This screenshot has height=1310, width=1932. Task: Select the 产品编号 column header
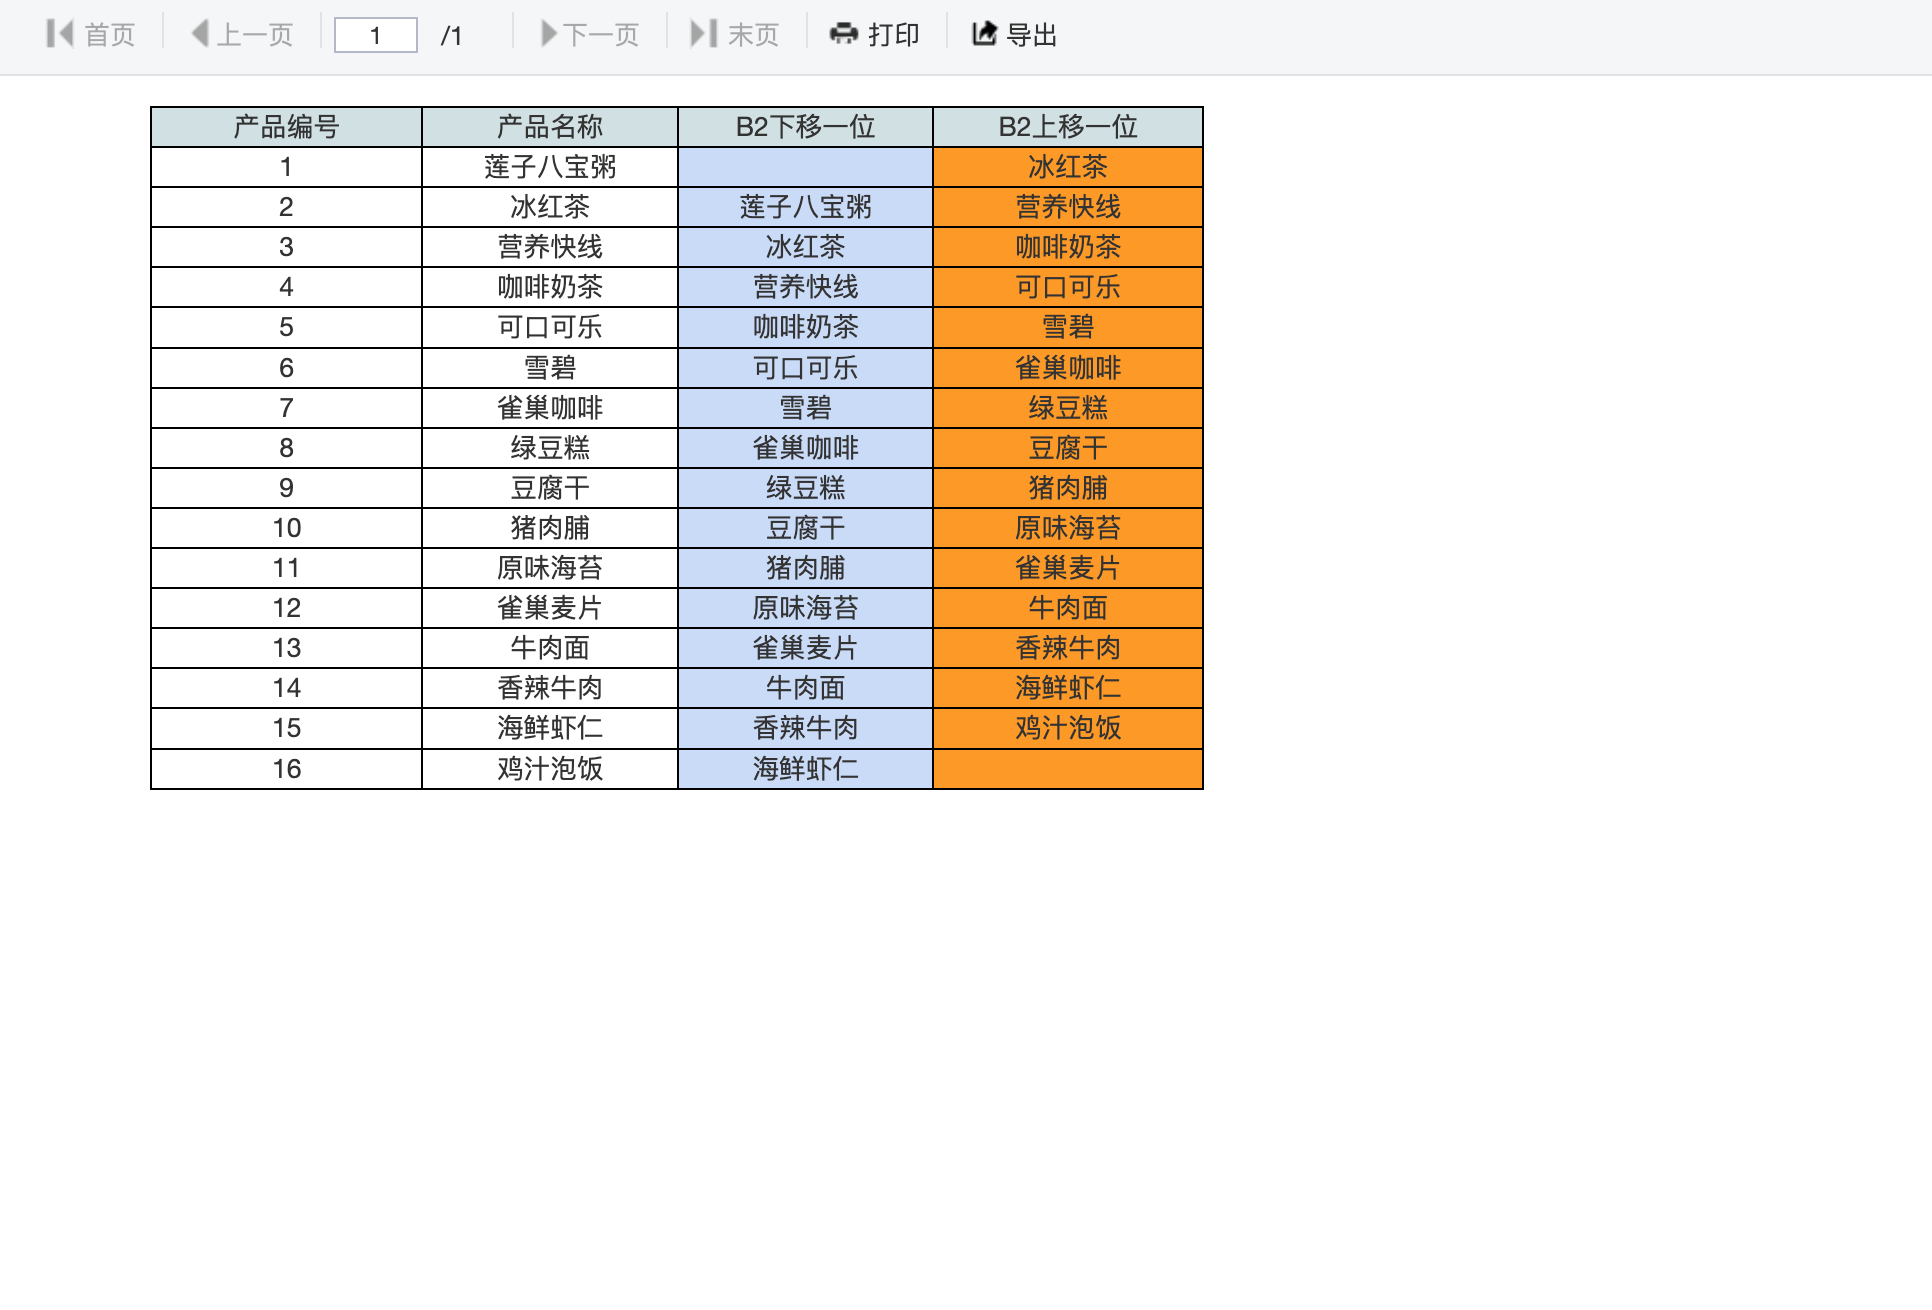point(286,127)
